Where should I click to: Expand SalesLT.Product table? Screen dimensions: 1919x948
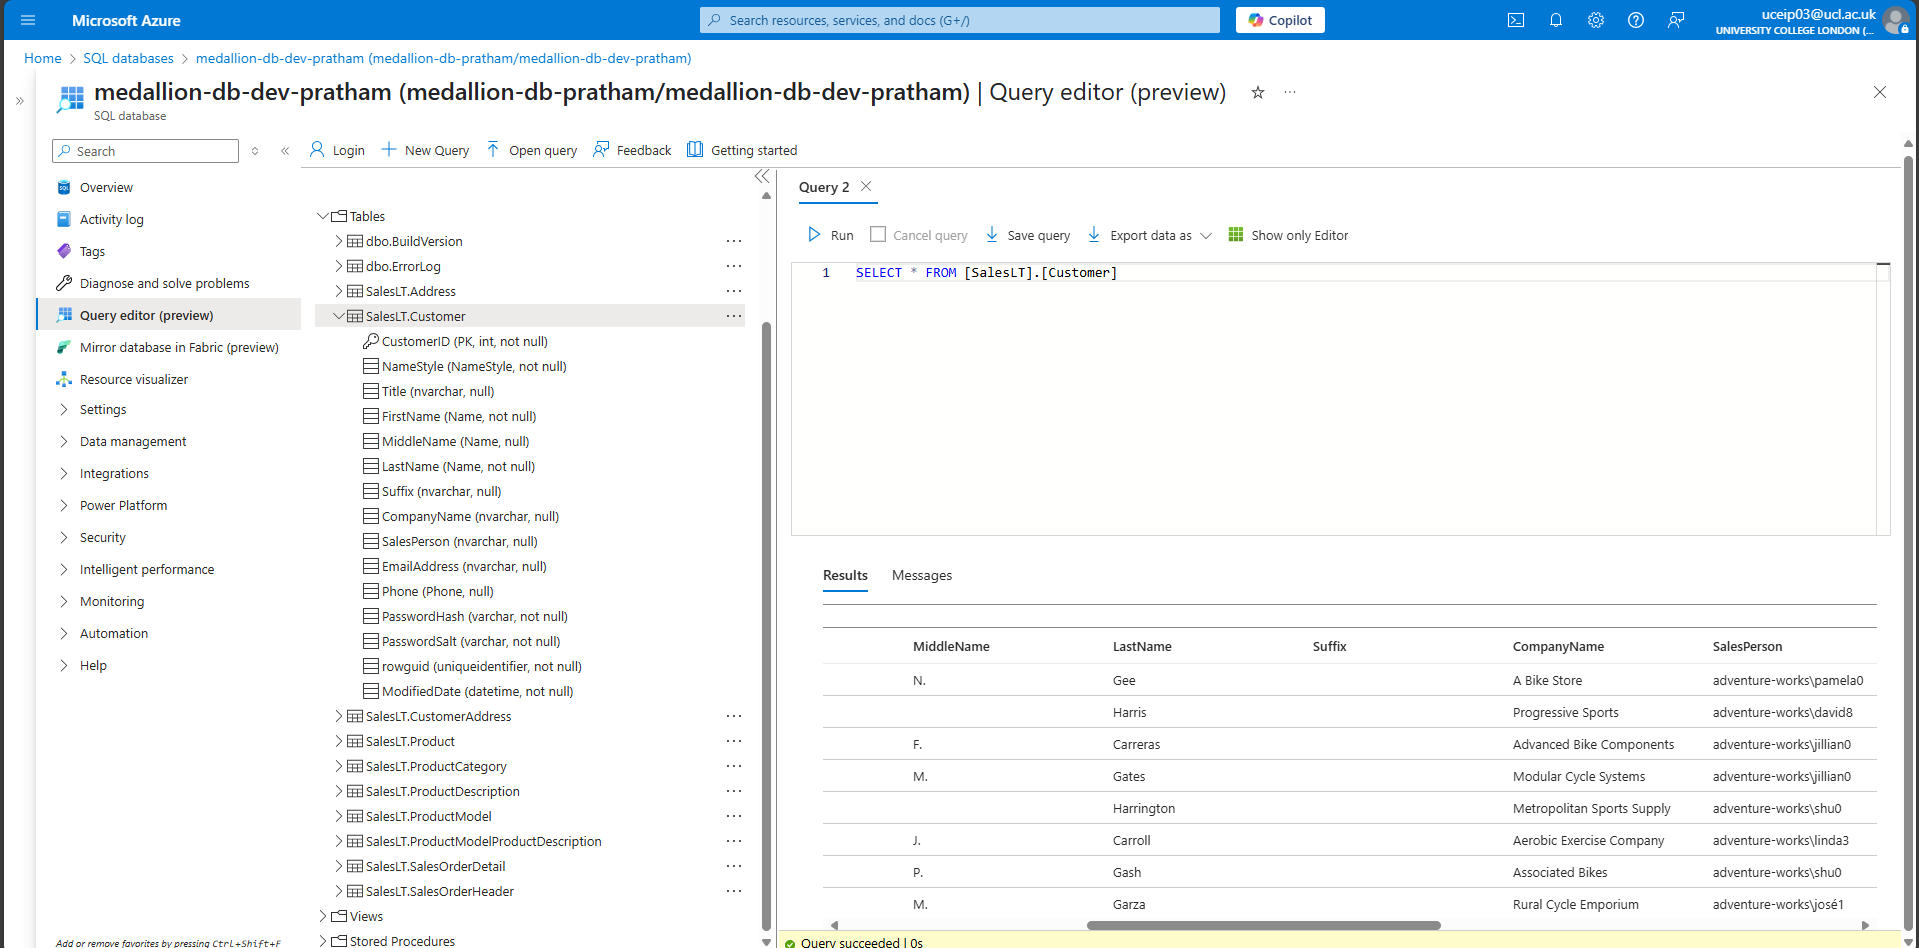tap(339, 741)
